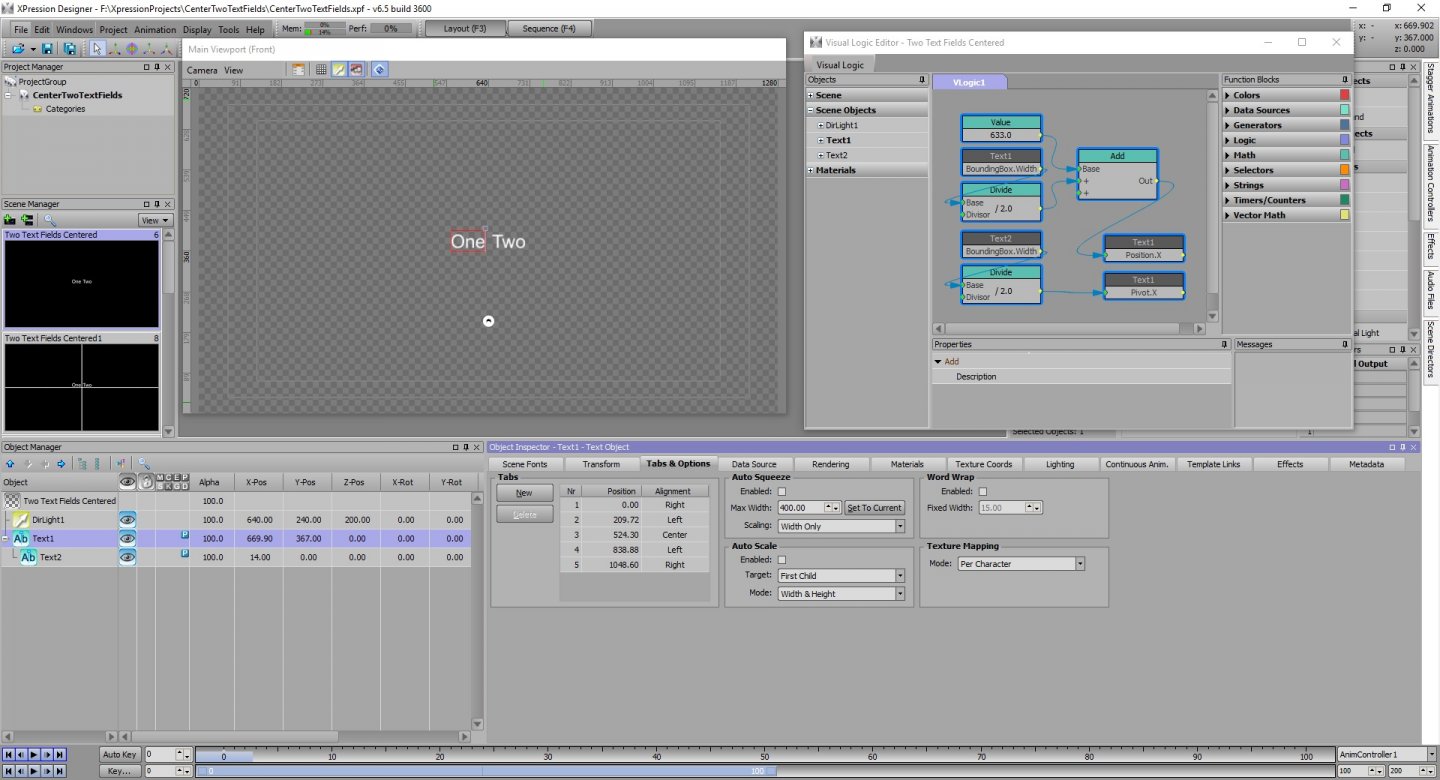Click the move up arrow in Object Manager
The width and height of the screenshot is (1440, 780).
click(x=10, y=464)
